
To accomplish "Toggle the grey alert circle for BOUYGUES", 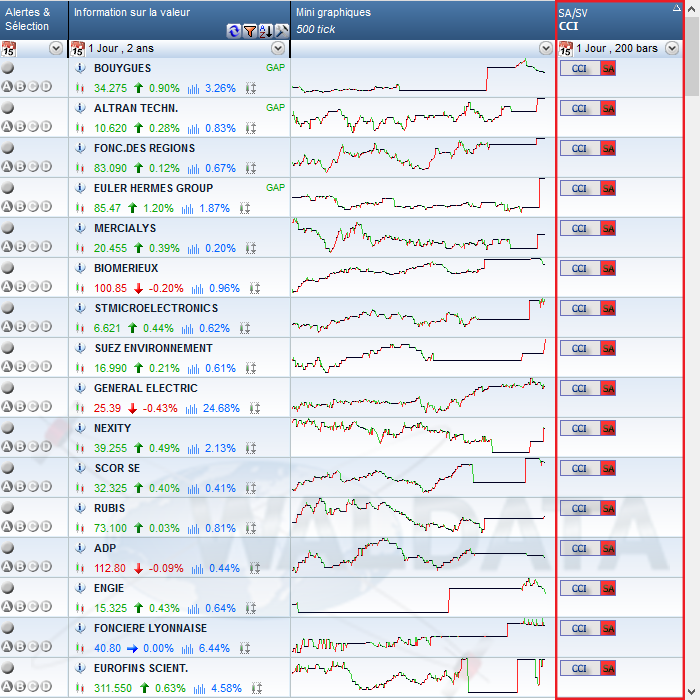I will tap(8, 68).
